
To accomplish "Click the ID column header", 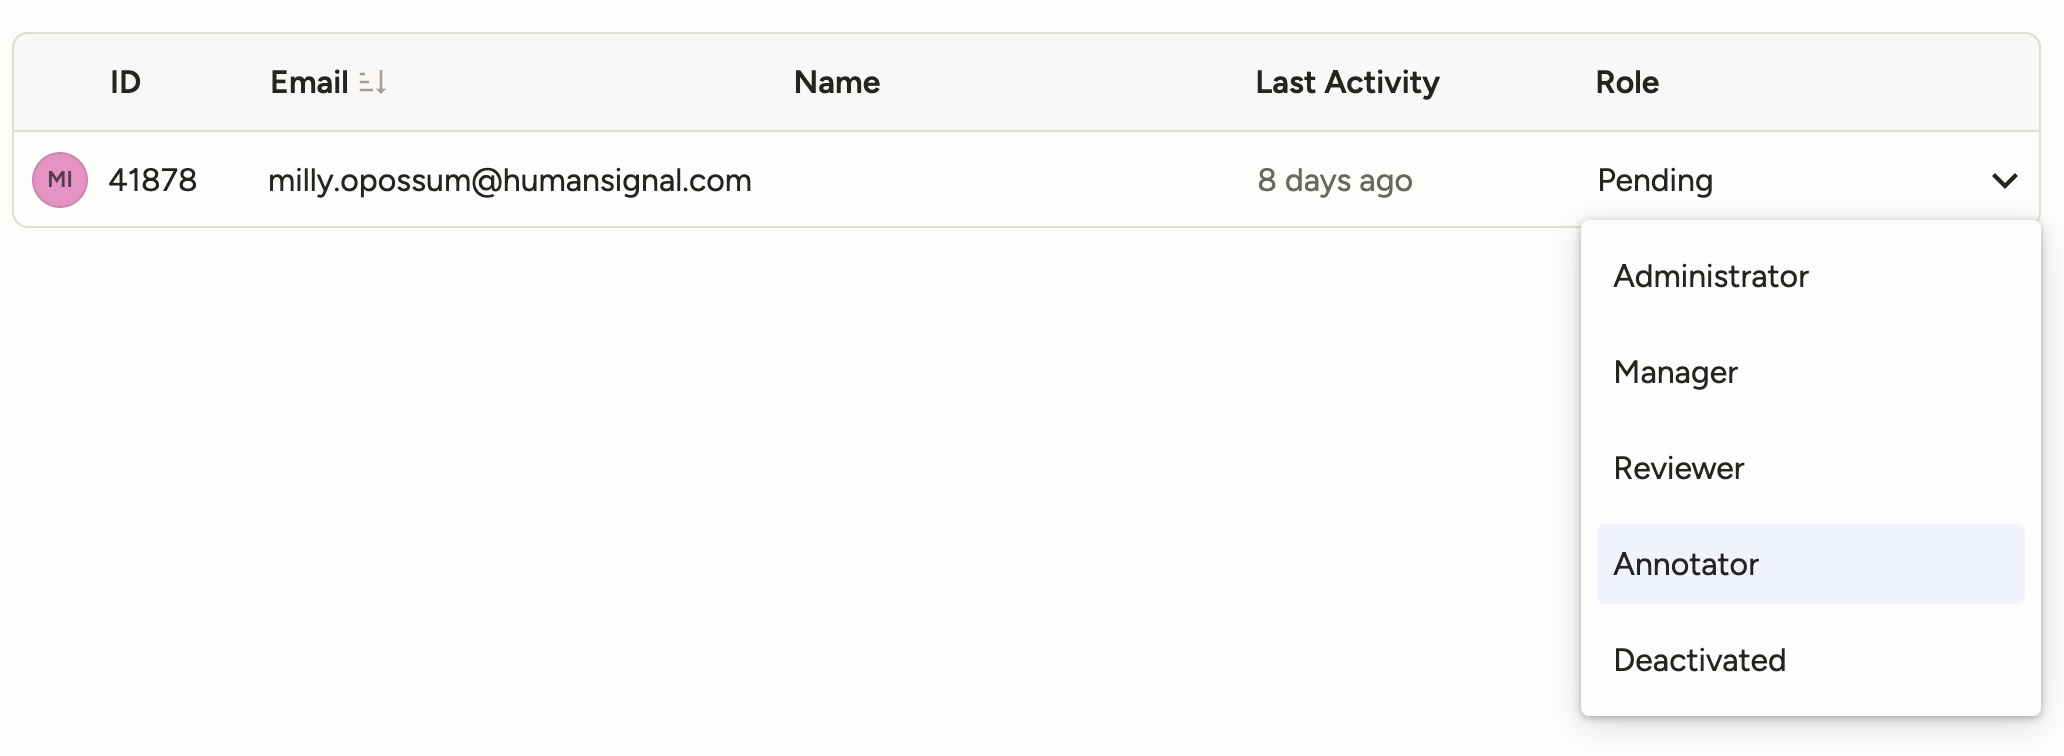I will coord(125,82).
